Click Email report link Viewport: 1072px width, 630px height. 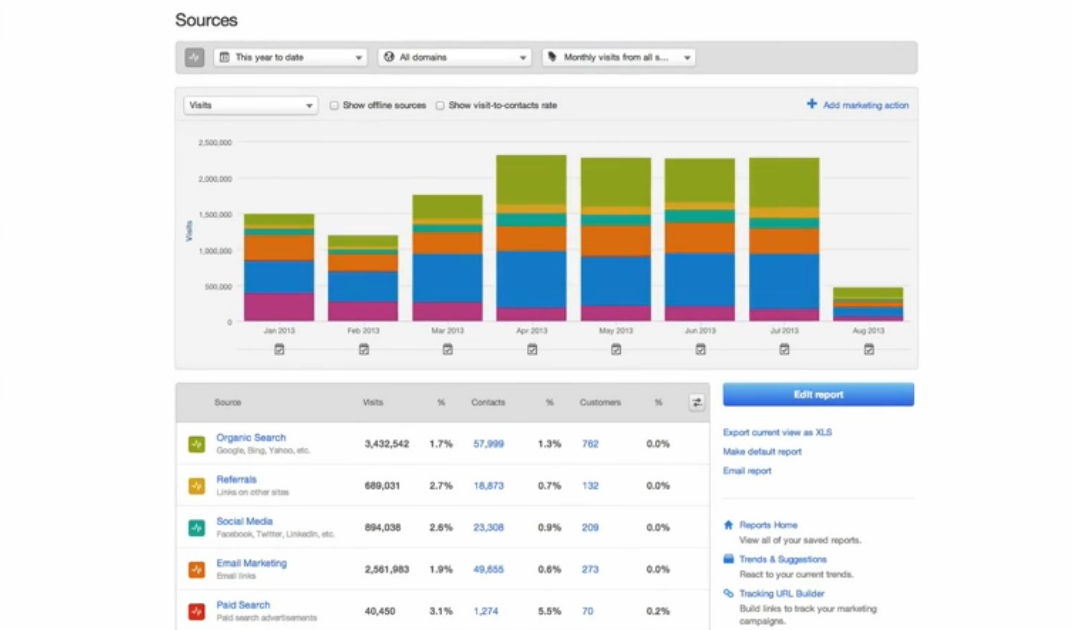click(x=747, y=471)
